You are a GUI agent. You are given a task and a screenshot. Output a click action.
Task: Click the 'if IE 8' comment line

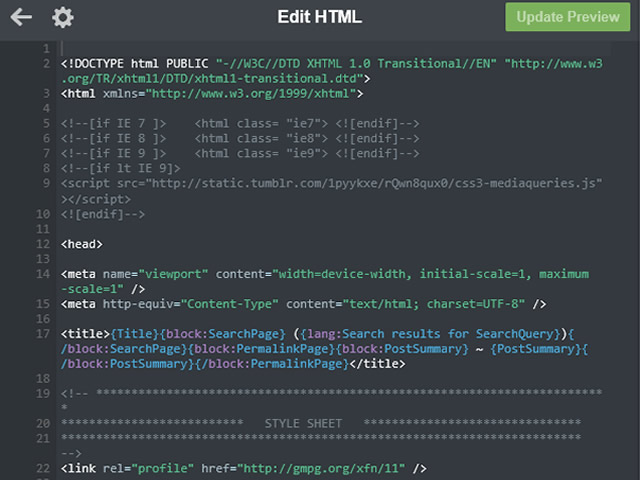tap(240, 138)
